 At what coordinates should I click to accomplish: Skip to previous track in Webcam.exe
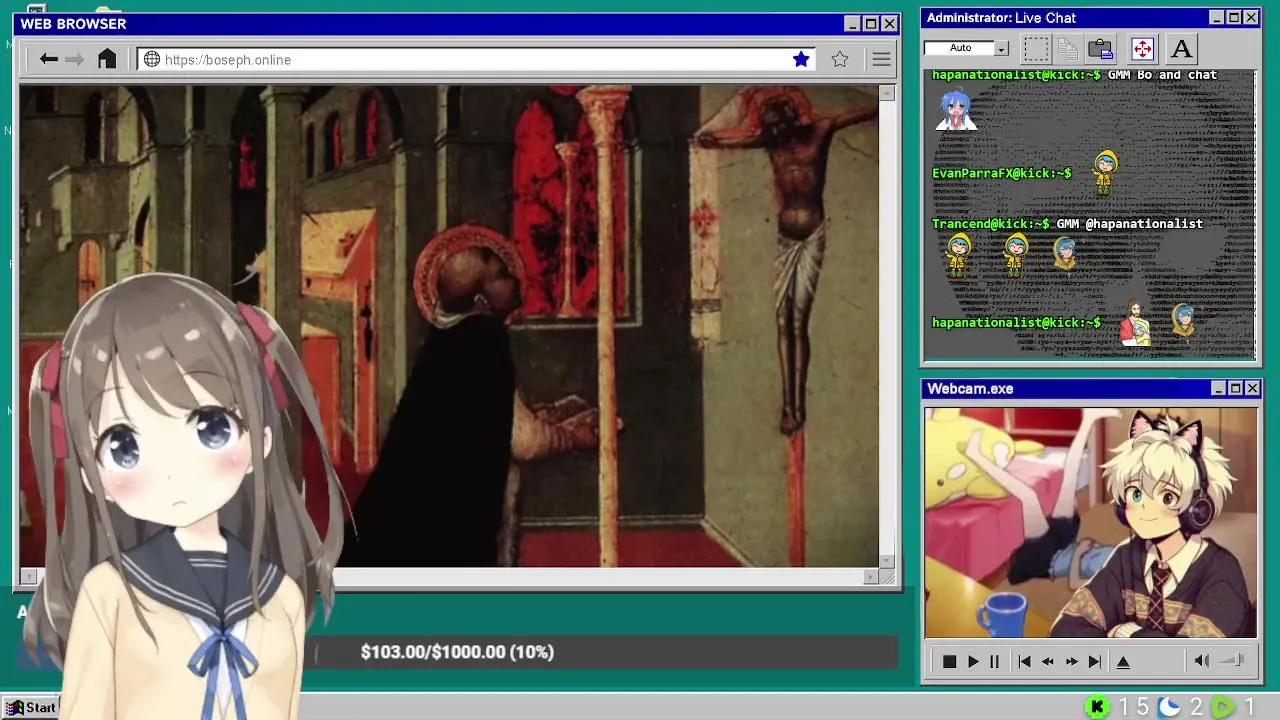(x=1024, y=661)
